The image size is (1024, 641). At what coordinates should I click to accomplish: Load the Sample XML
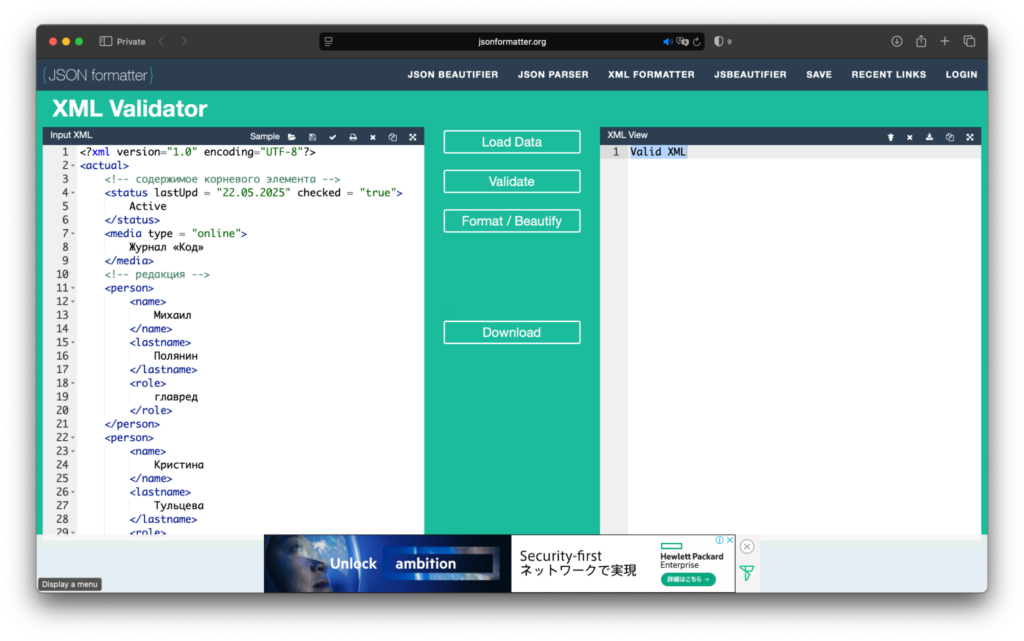264,137
